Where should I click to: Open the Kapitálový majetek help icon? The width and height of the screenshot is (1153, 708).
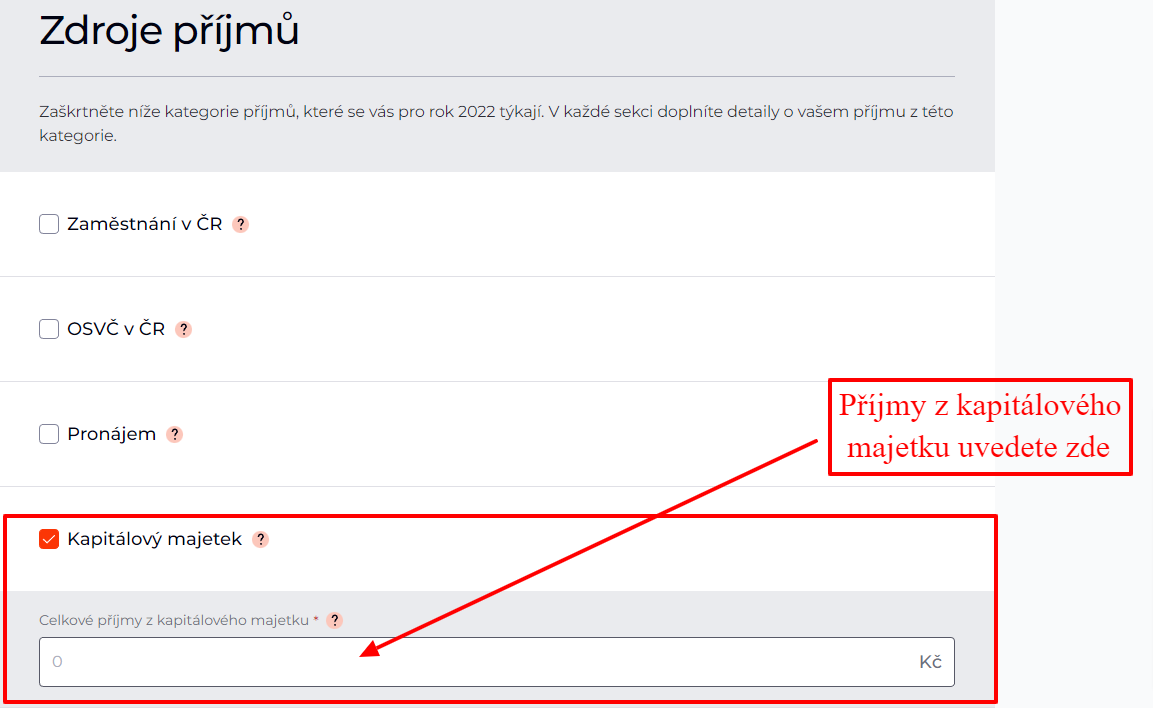(260, 540)
